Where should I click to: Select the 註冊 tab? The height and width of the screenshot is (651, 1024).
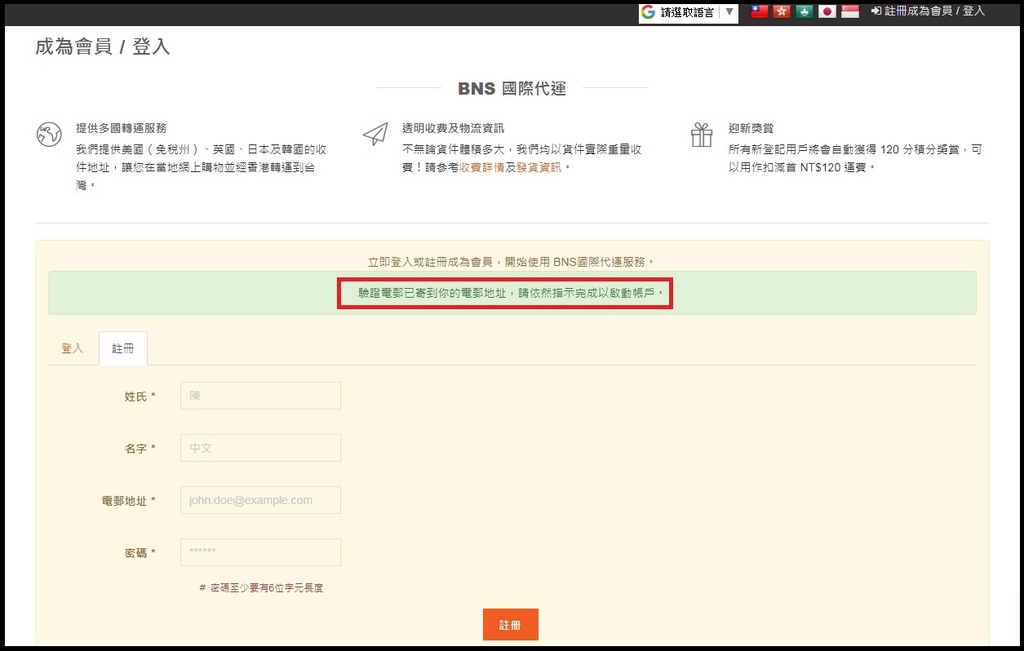point(123,348)
